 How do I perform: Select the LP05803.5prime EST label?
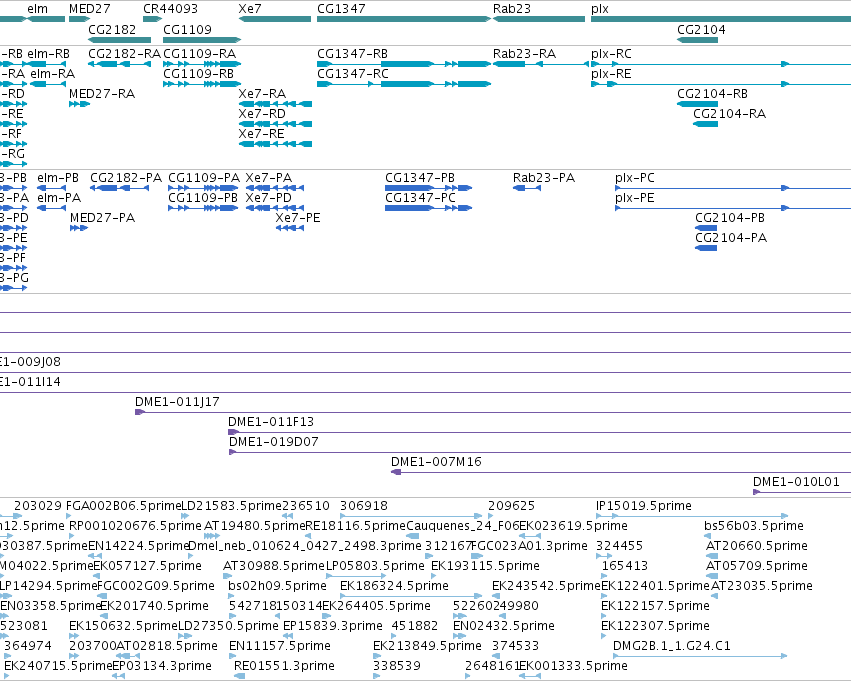[375, 567]
